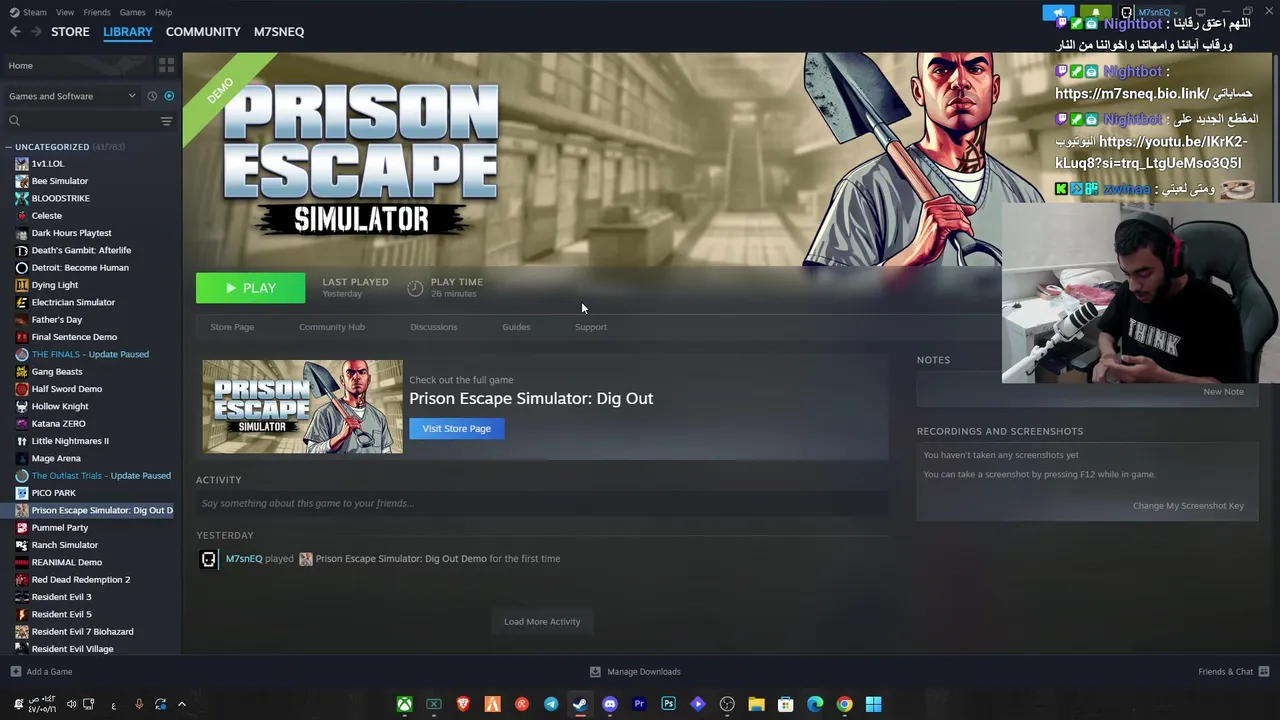Screen dimensions: 1280x720
Task: Click Add a Game plus icon
Action: [15, 672]
